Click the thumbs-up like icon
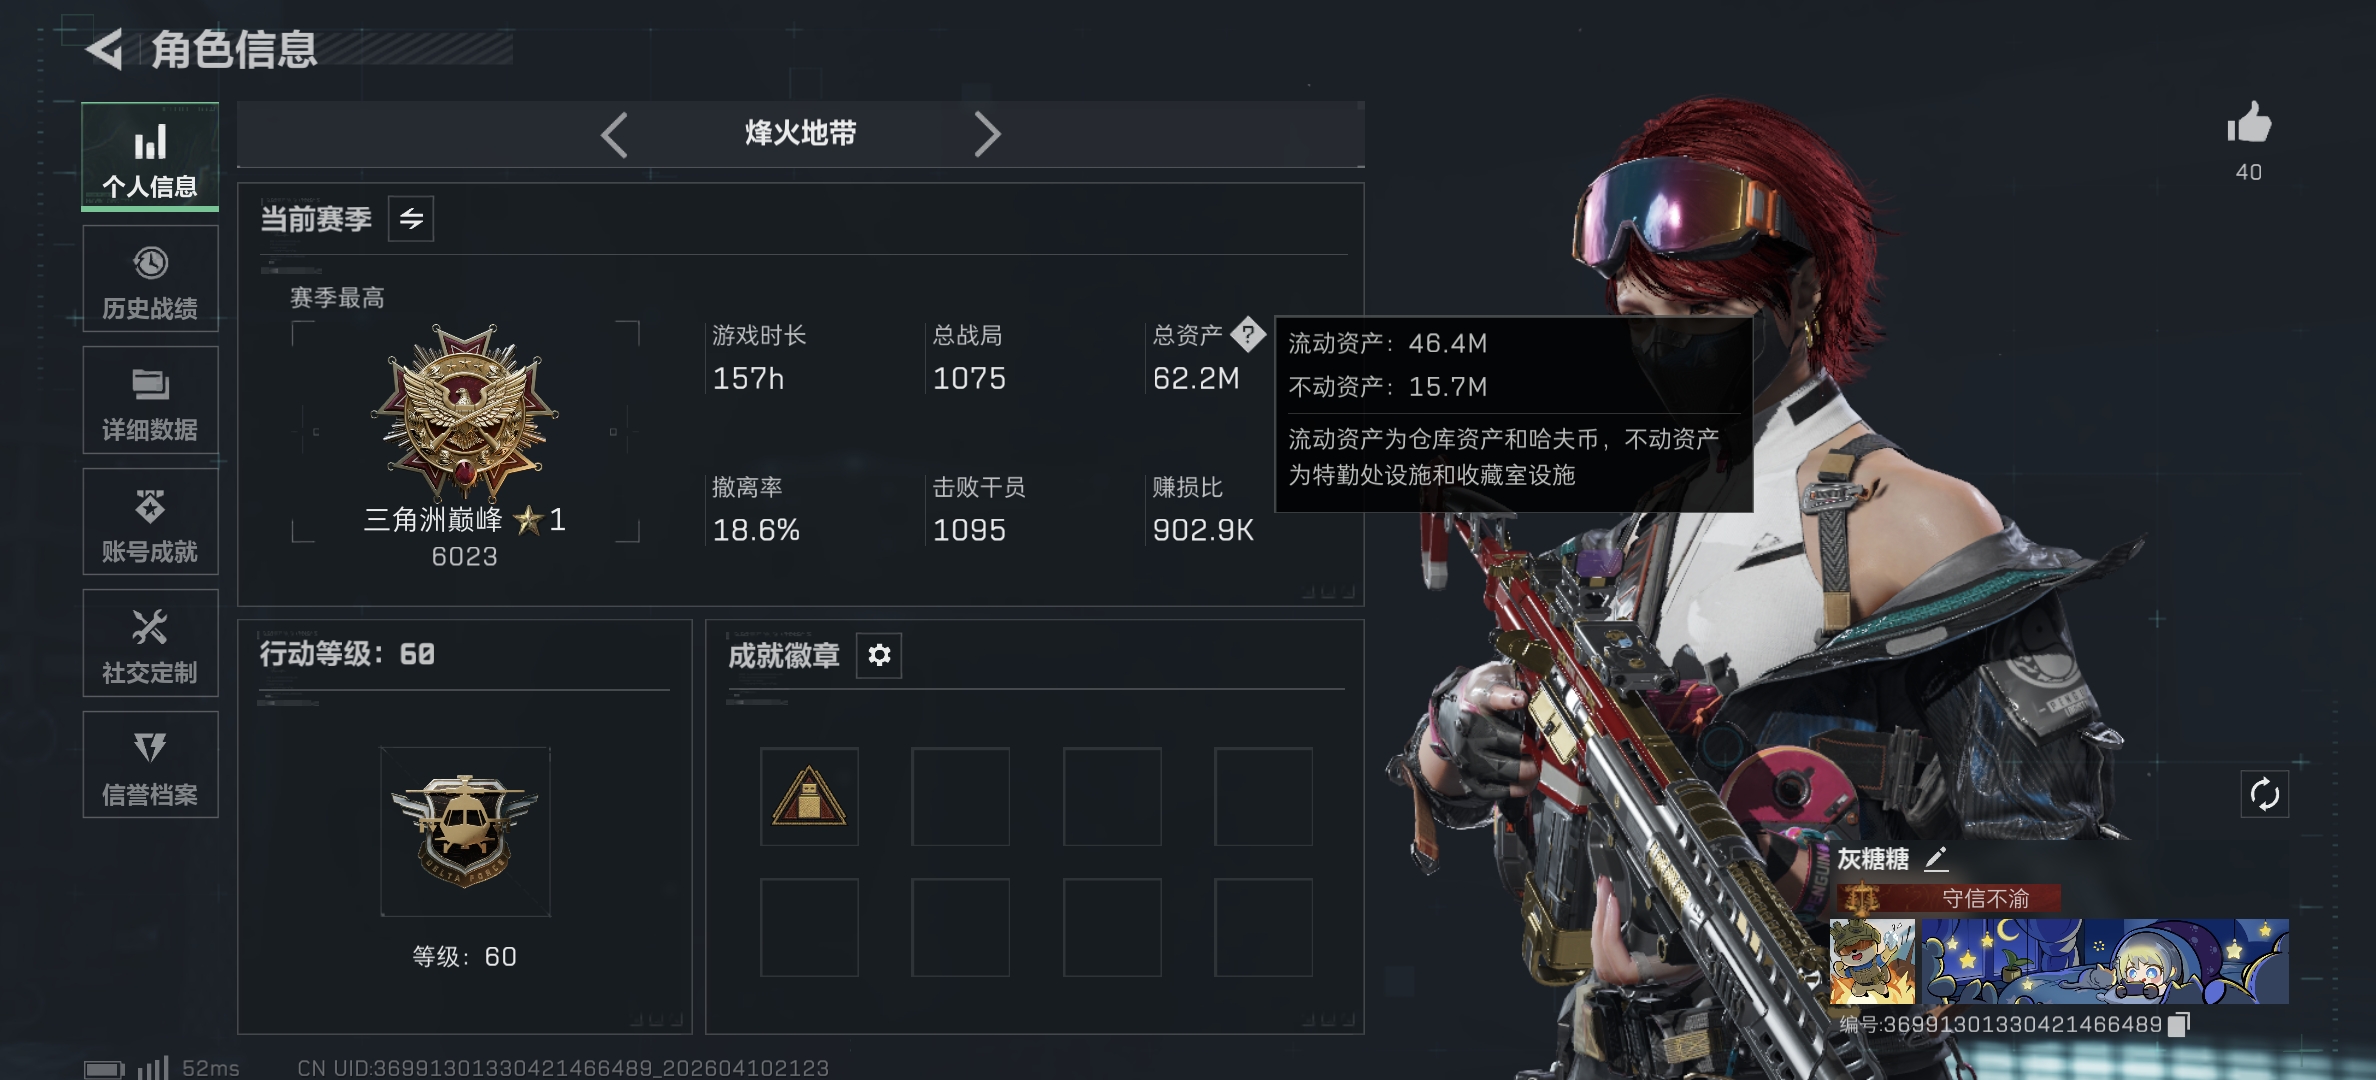Viewport: 2376px width, 1080px height. click(2248, 123)
